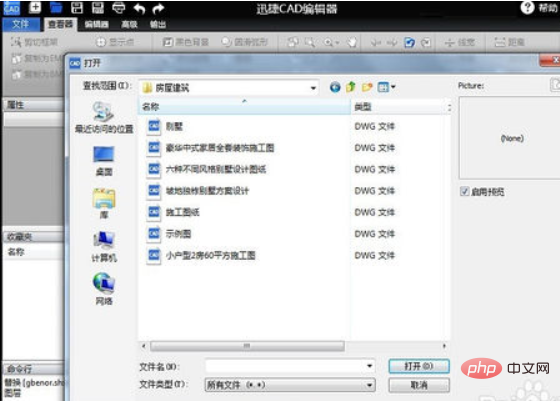The width and height of the screenshot is (560, 401).
Task: Select the pan hand tool
Action: coord(352,42)
